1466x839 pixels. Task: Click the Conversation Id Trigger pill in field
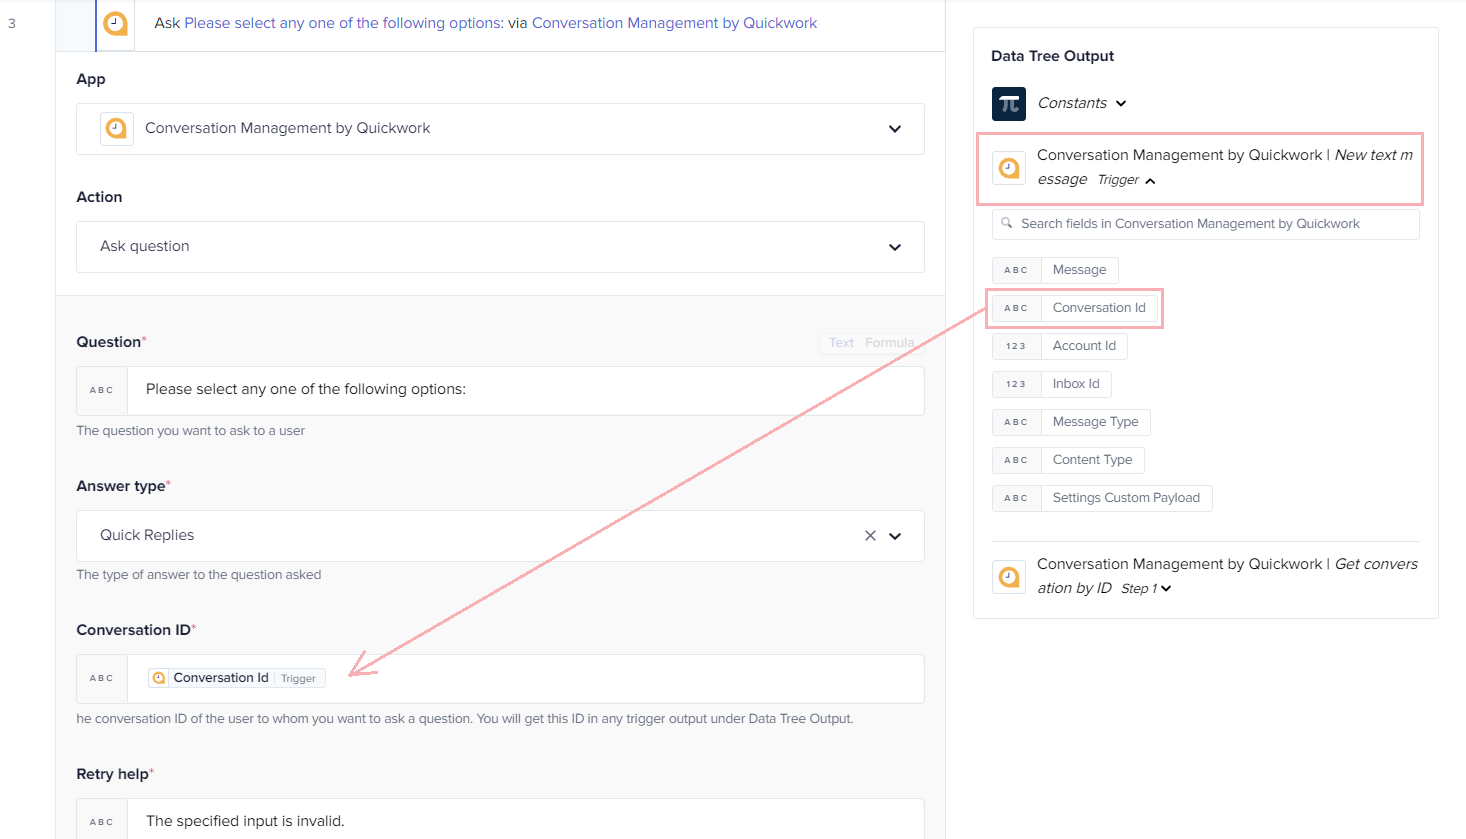237,678
